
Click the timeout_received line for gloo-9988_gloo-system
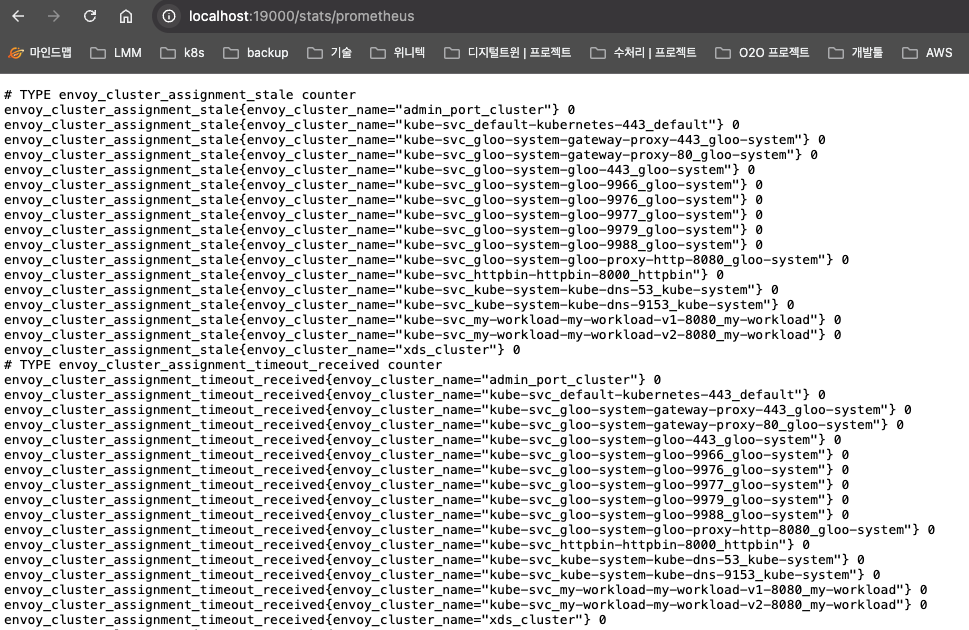pos(426,514)
